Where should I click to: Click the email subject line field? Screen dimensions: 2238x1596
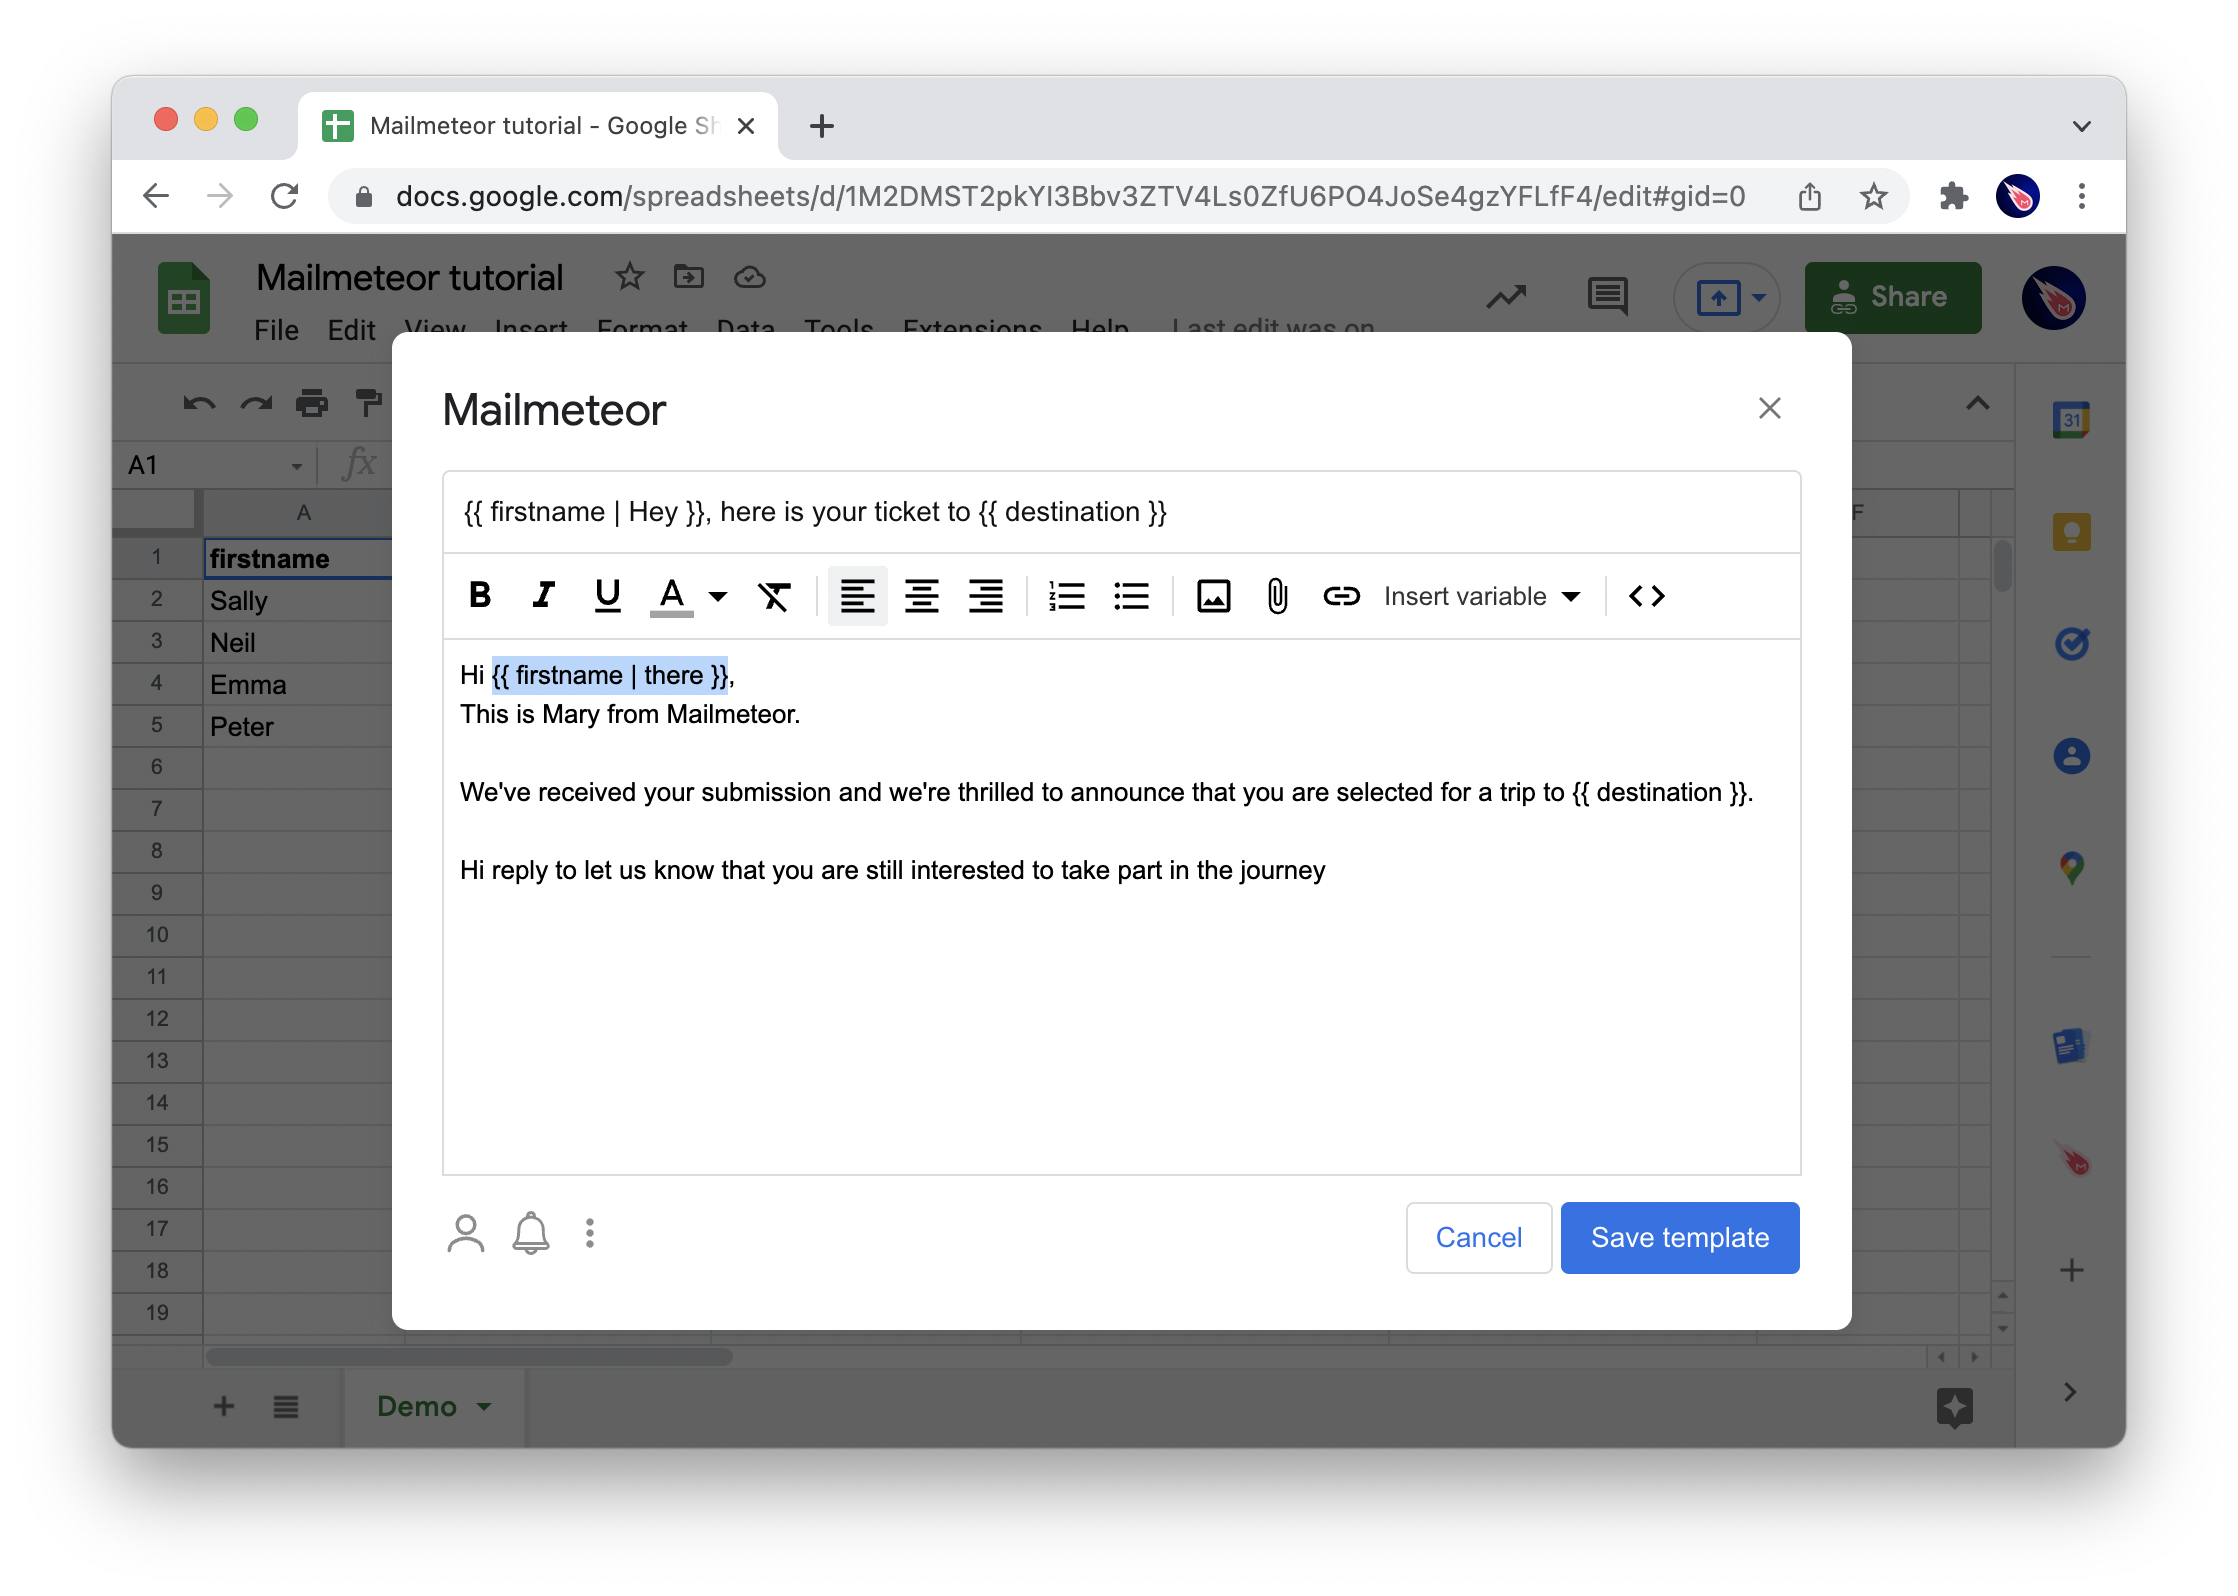pos(1120,512)
